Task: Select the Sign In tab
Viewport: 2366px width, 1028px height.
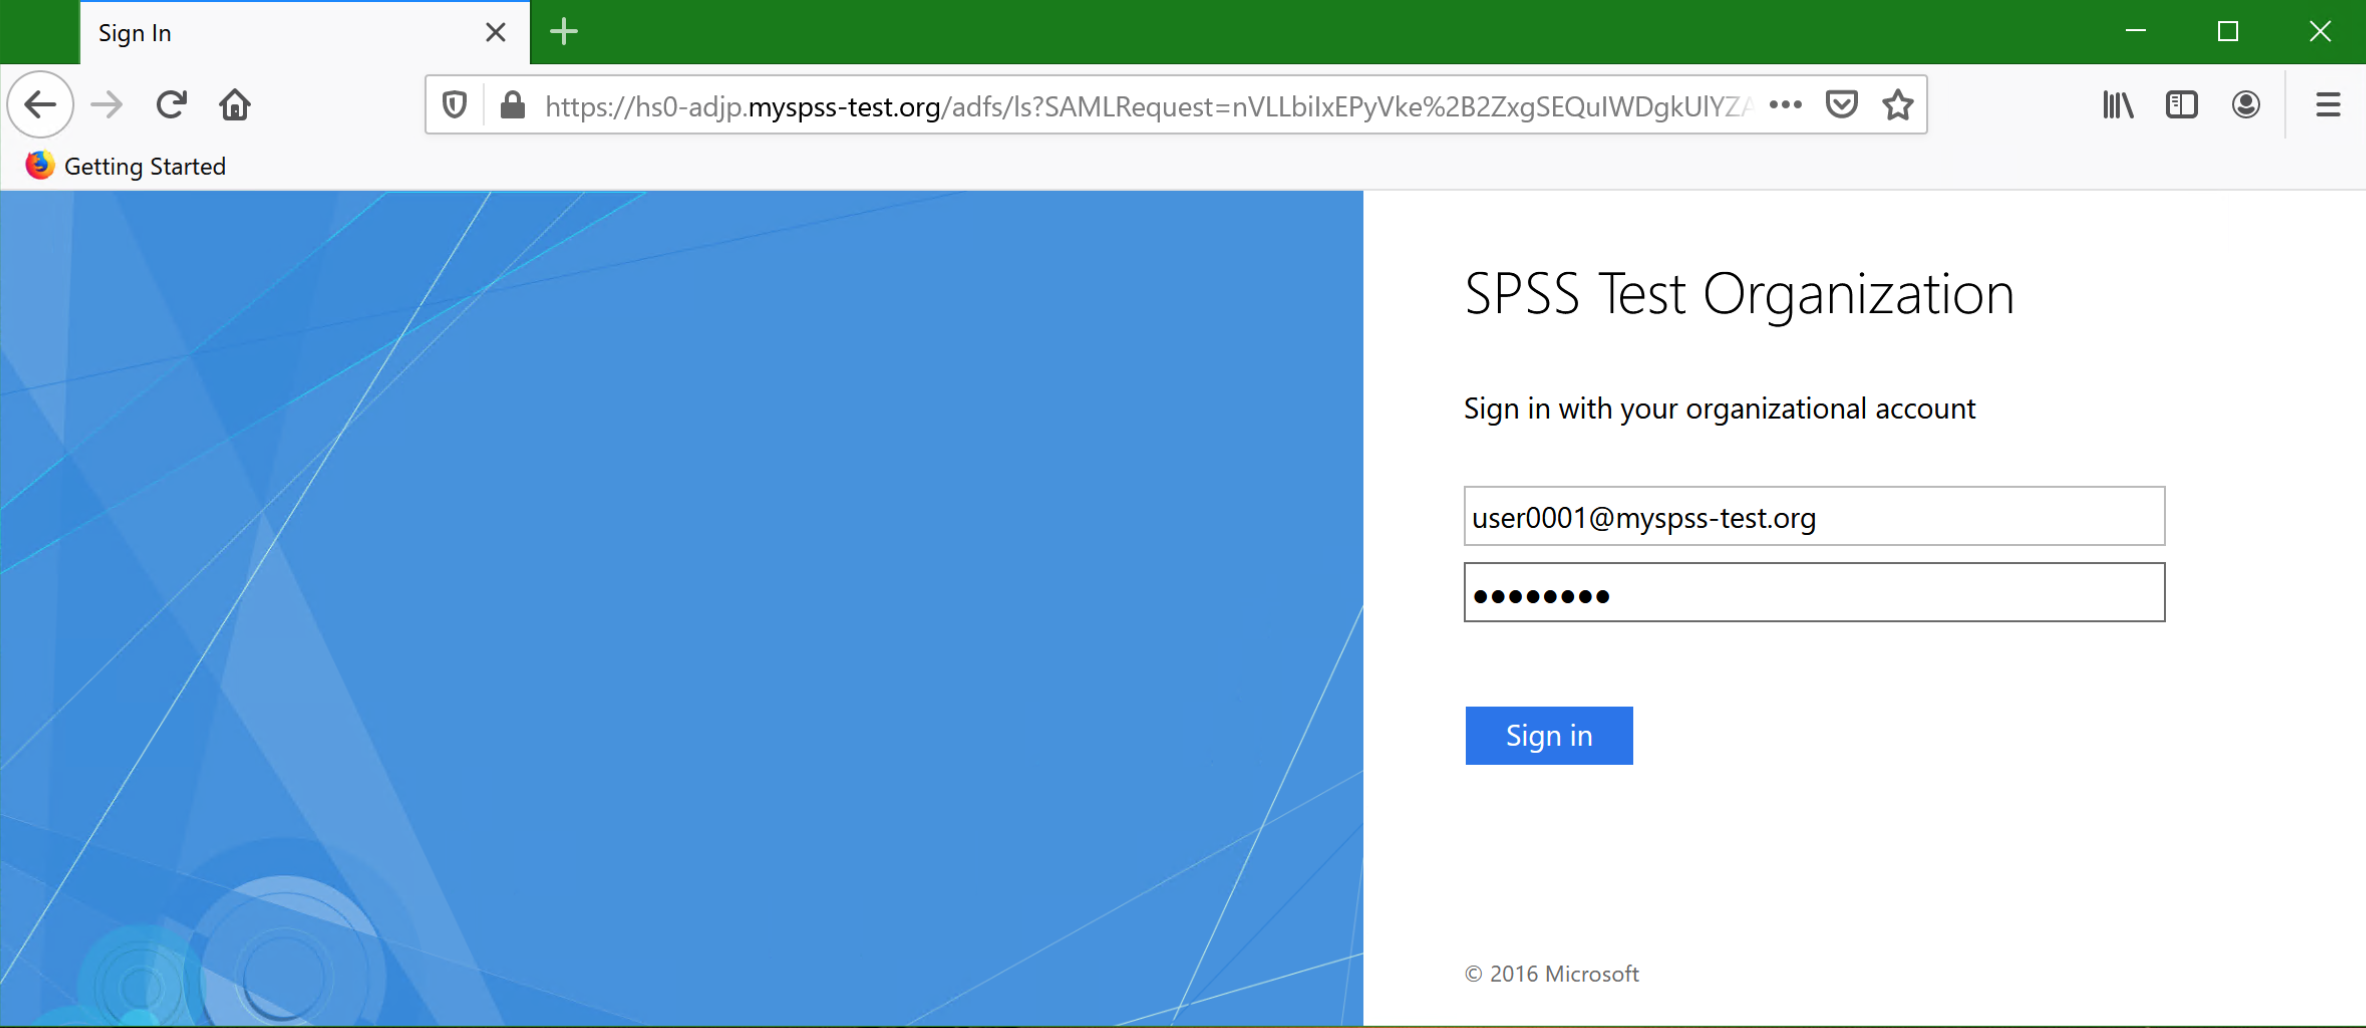Action: [x=304, y=33]
